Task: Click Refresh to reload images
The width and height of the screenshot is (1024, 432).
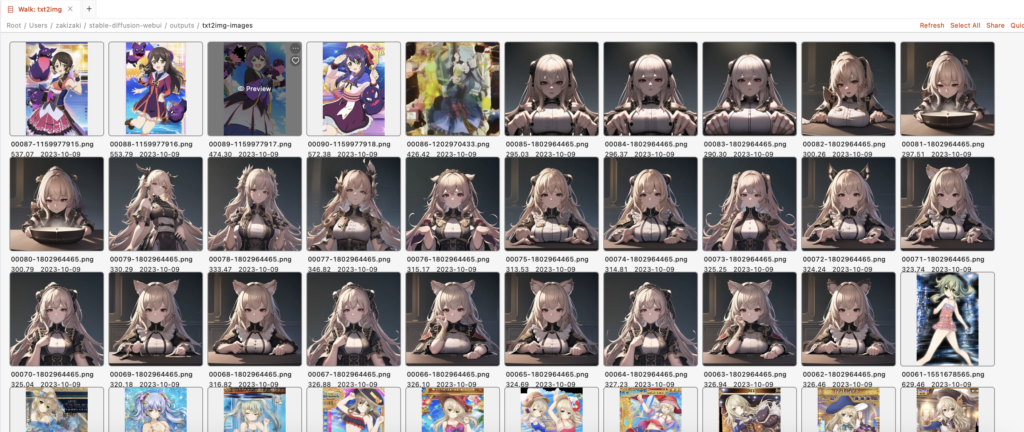Action: (x=931, y=25)
